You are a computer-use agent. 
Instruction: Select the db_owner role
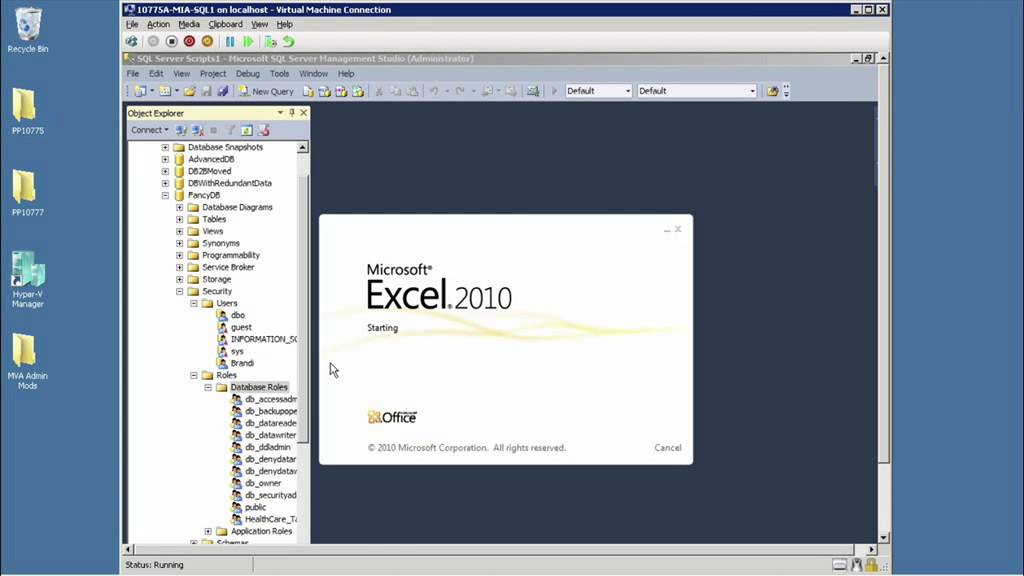263,483
